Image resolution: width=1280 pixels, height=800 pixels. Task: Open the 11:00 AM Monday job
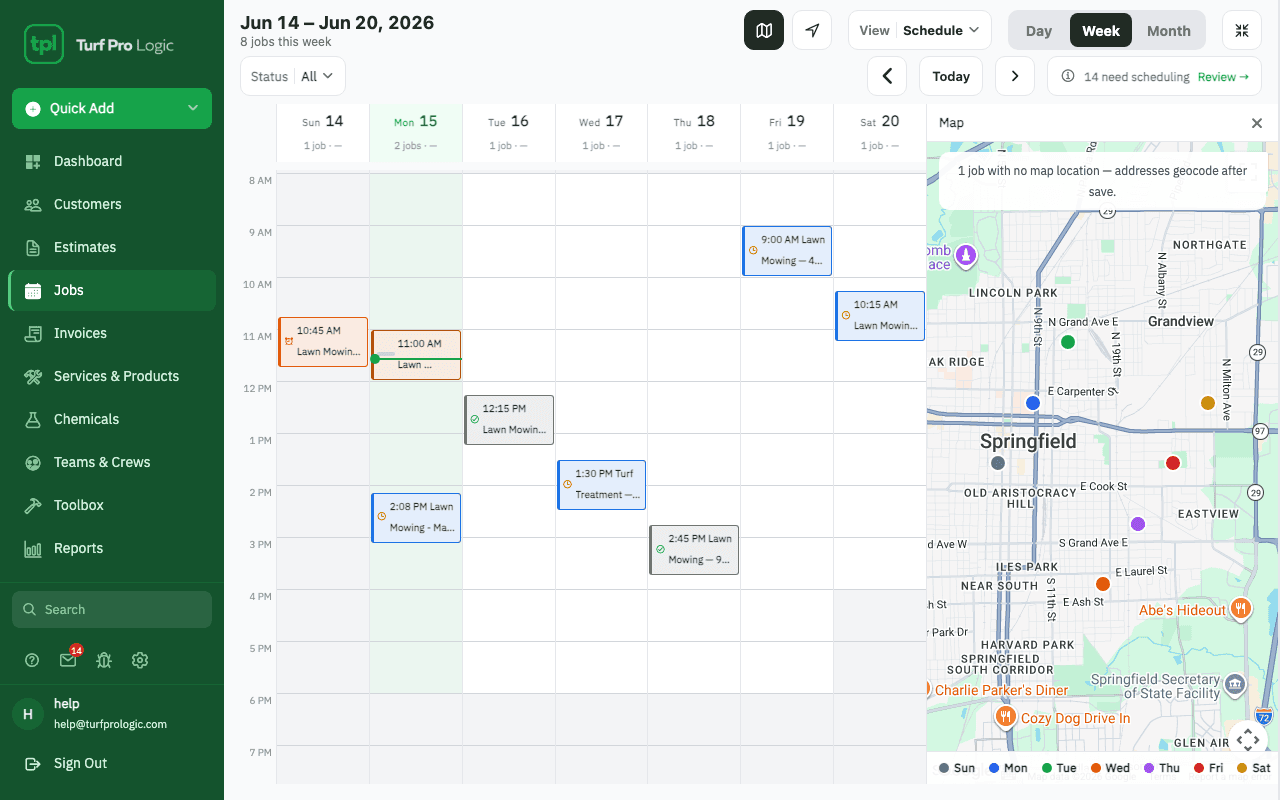click(x=416, y=354)
